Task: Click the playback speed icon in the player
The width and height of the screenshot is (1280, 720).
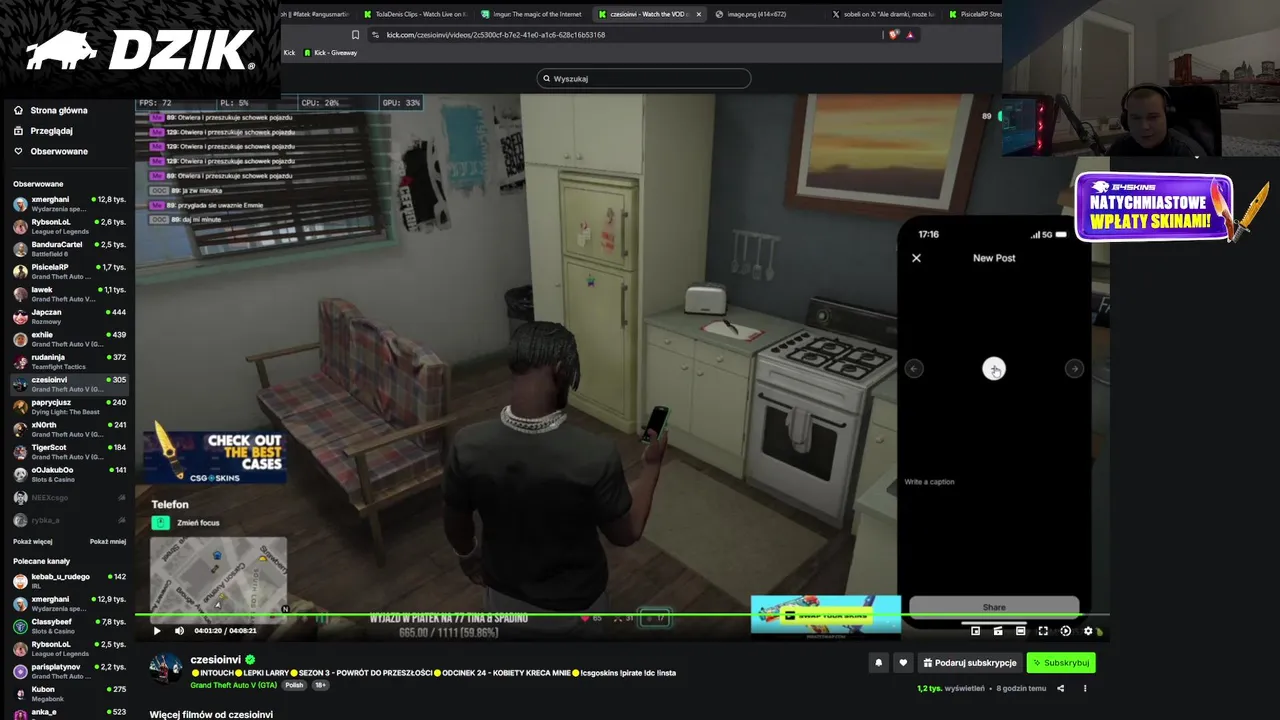Action: pyautogui.click(x=1065, y=631)
